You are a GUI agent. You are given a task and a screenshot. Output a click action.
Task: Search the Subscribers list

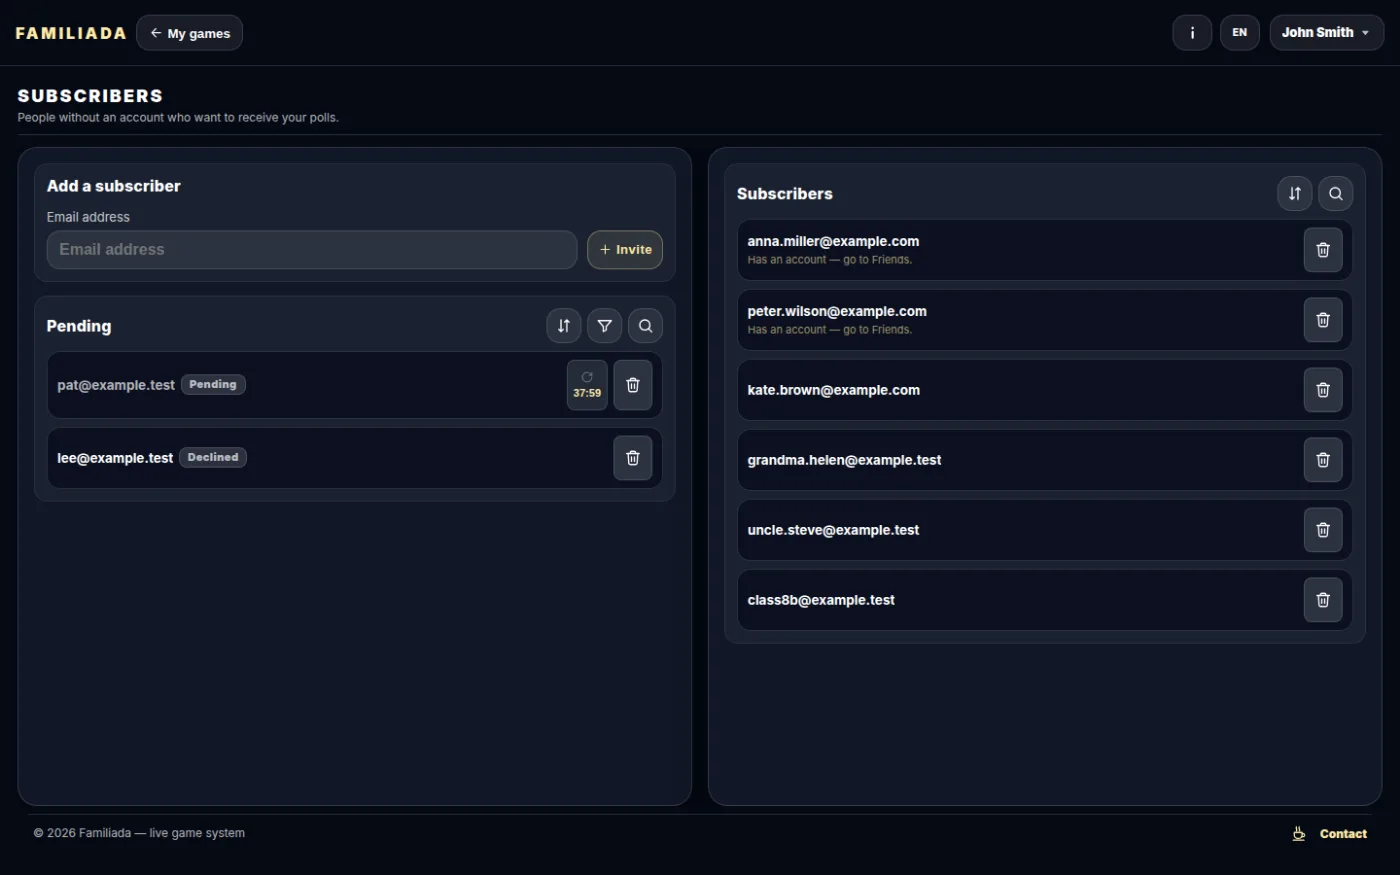(x=1336, y=194)
